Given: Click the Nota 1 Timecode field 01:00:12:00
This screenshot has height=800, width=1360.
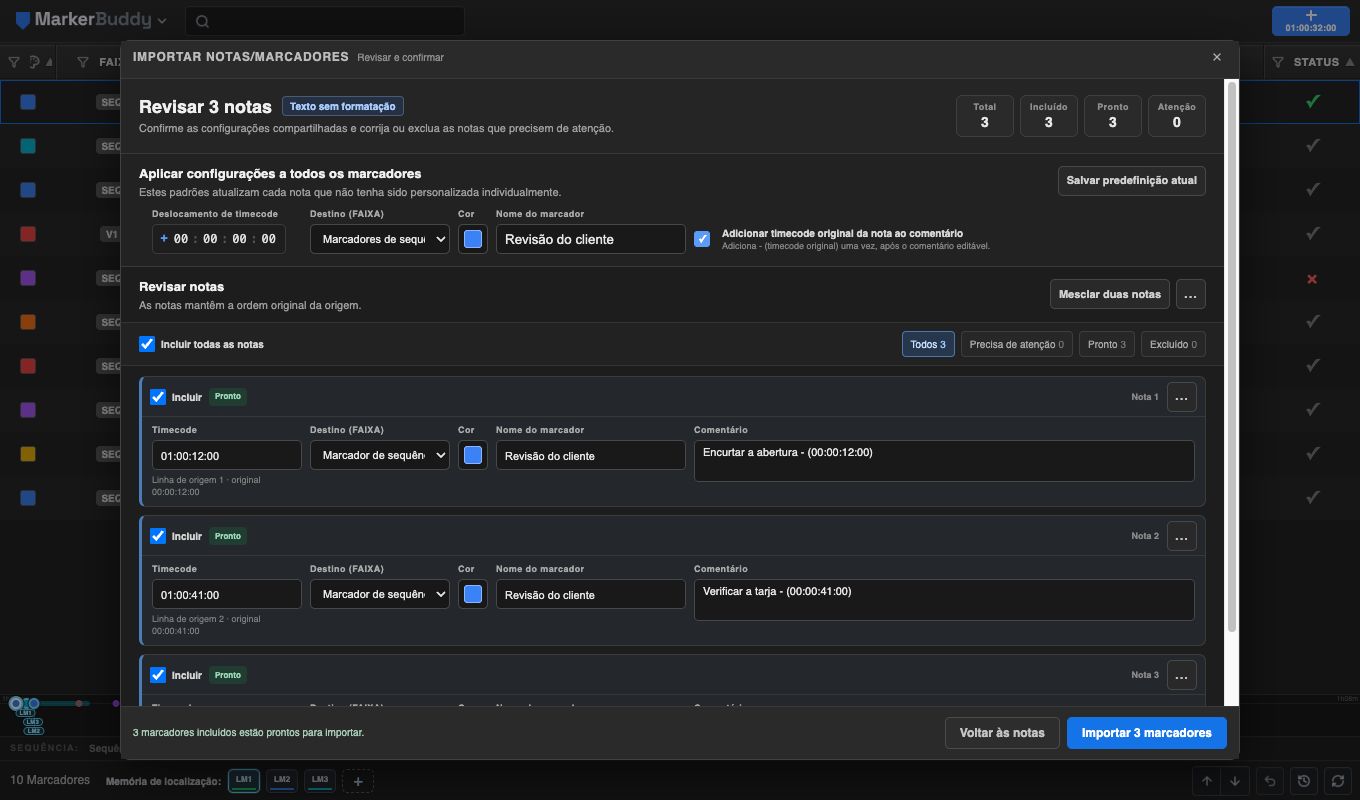Looking at the screenshot, I should tap(227, 455).
